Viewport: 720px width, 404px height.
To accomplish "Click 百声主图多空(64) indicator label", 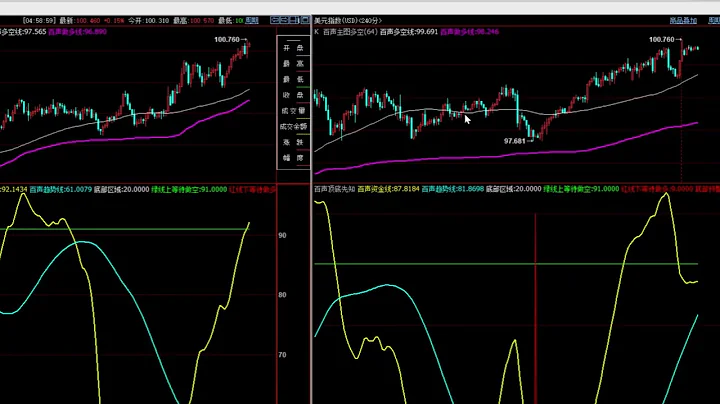I will 349,32.
